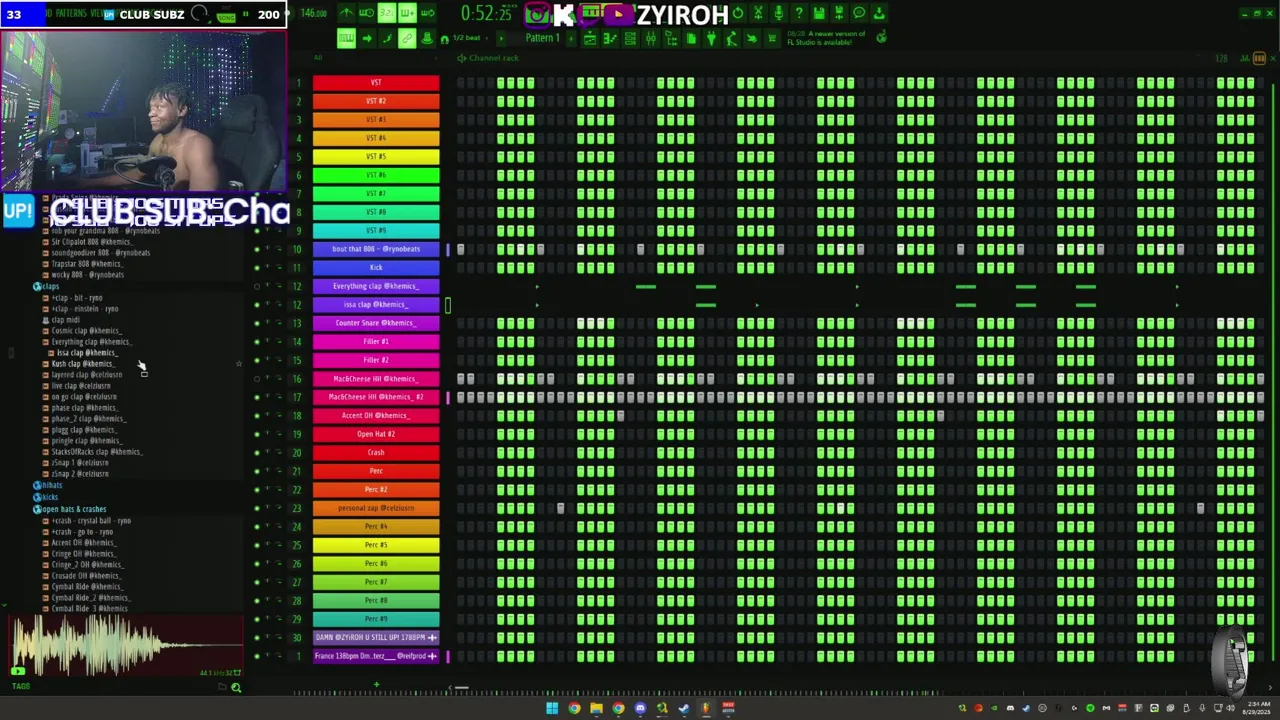Toggle multilink to controllers hat icon
The image size is (1280, 720).
pyautogui.click(x=427, y=38)
